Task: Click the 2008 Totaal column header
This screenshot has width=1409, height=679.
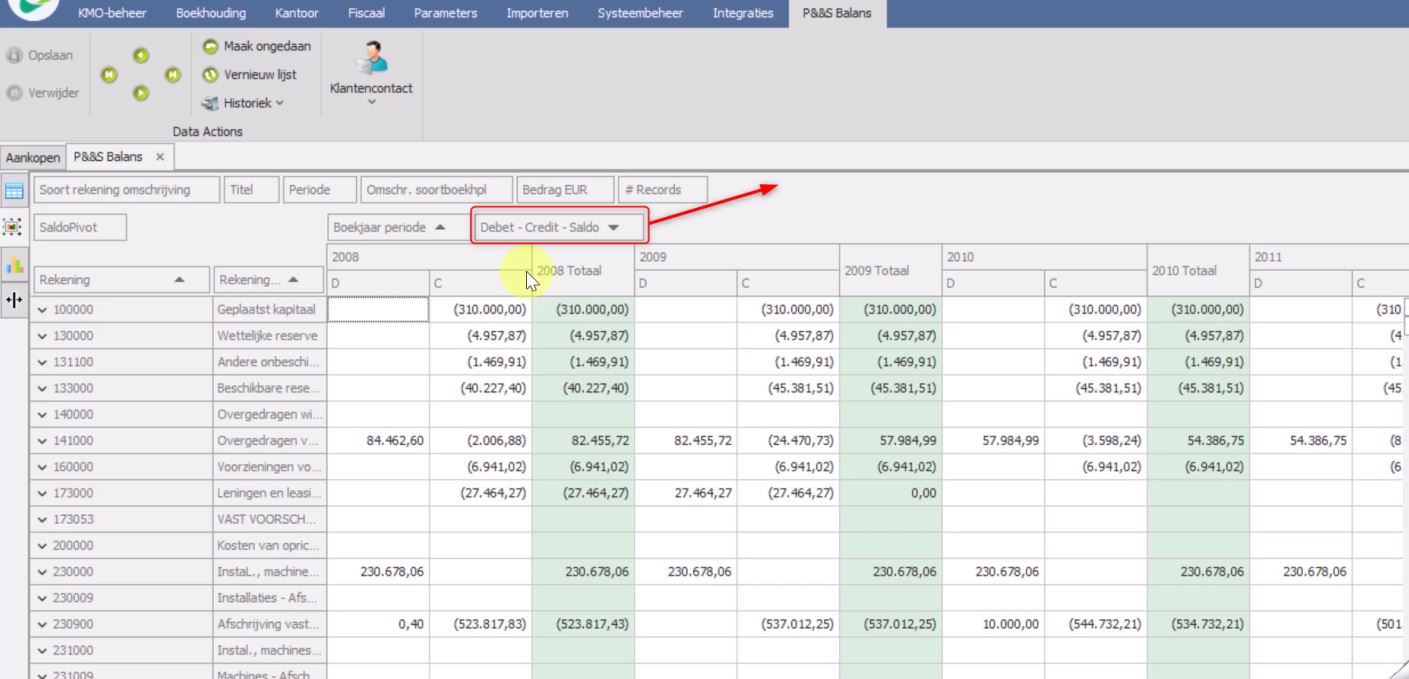Action: pyautogui.click(x=582, y=270)
